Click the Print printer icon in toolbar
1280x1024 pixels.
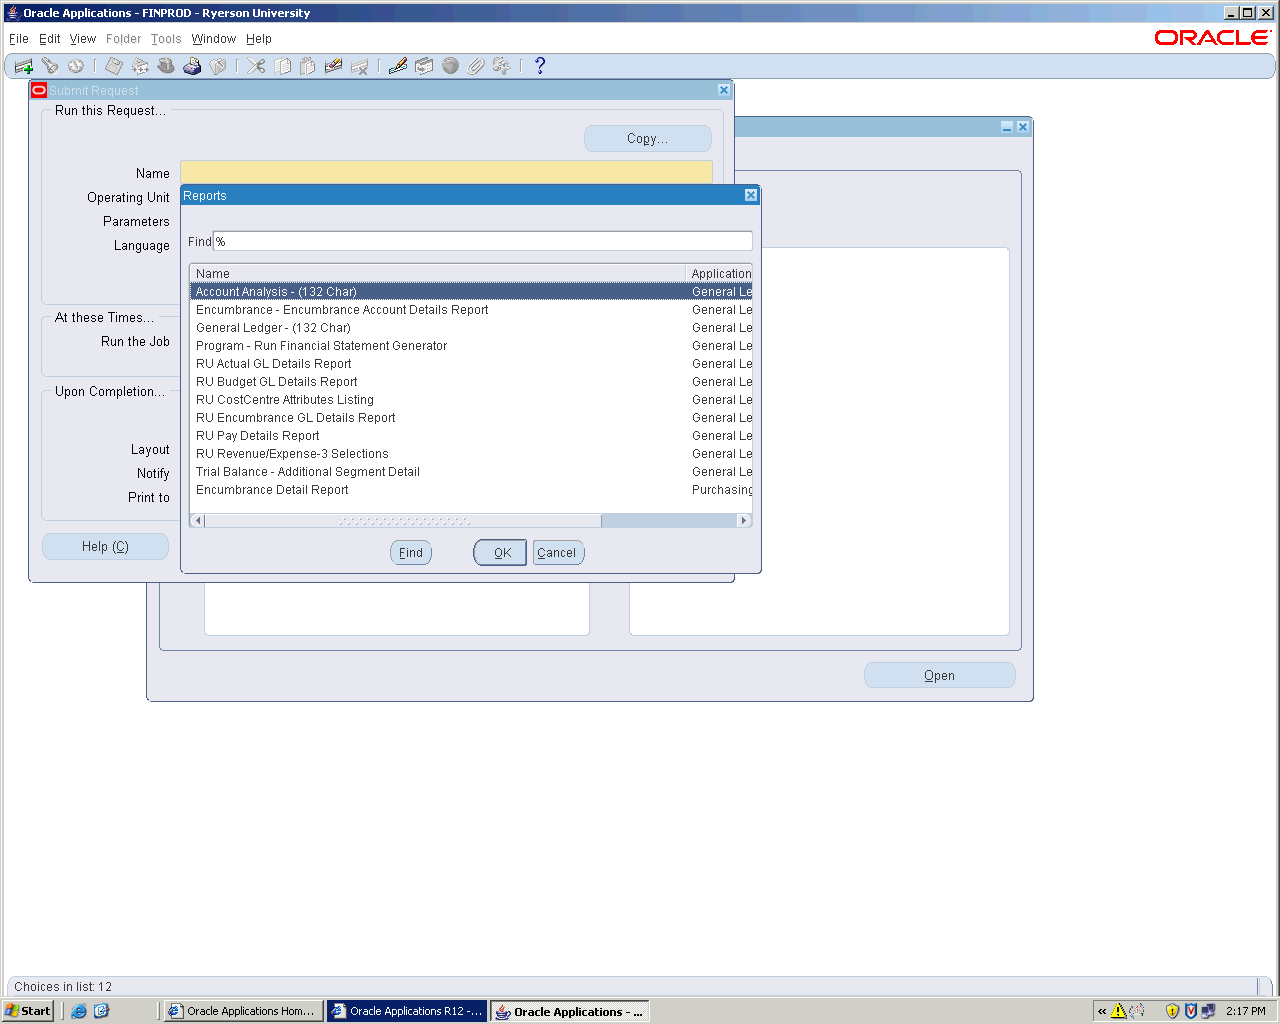pos(192,66)
